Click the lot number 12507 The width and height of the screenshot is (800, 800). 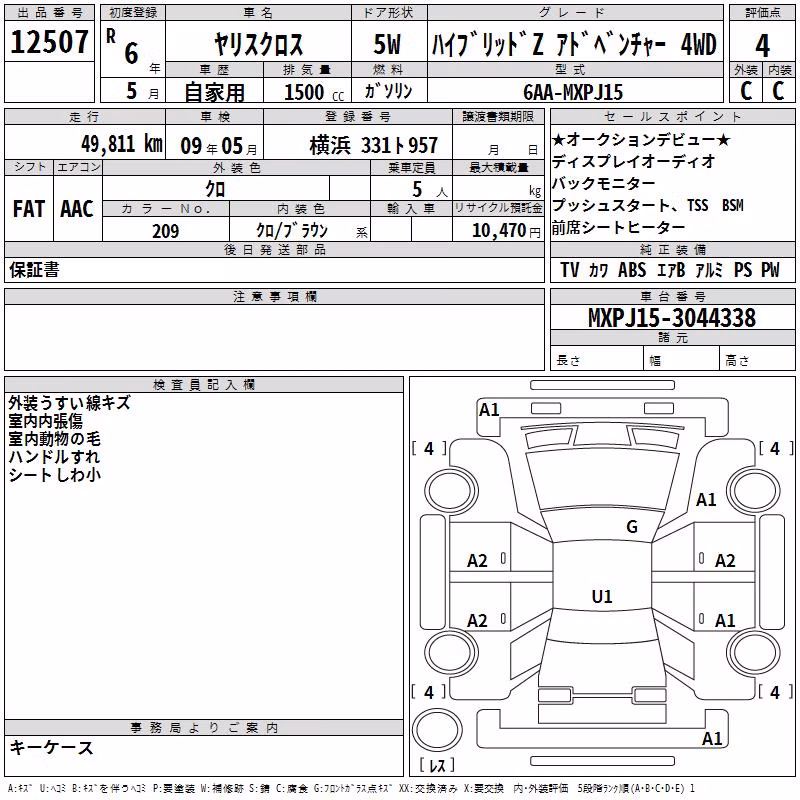49,42
